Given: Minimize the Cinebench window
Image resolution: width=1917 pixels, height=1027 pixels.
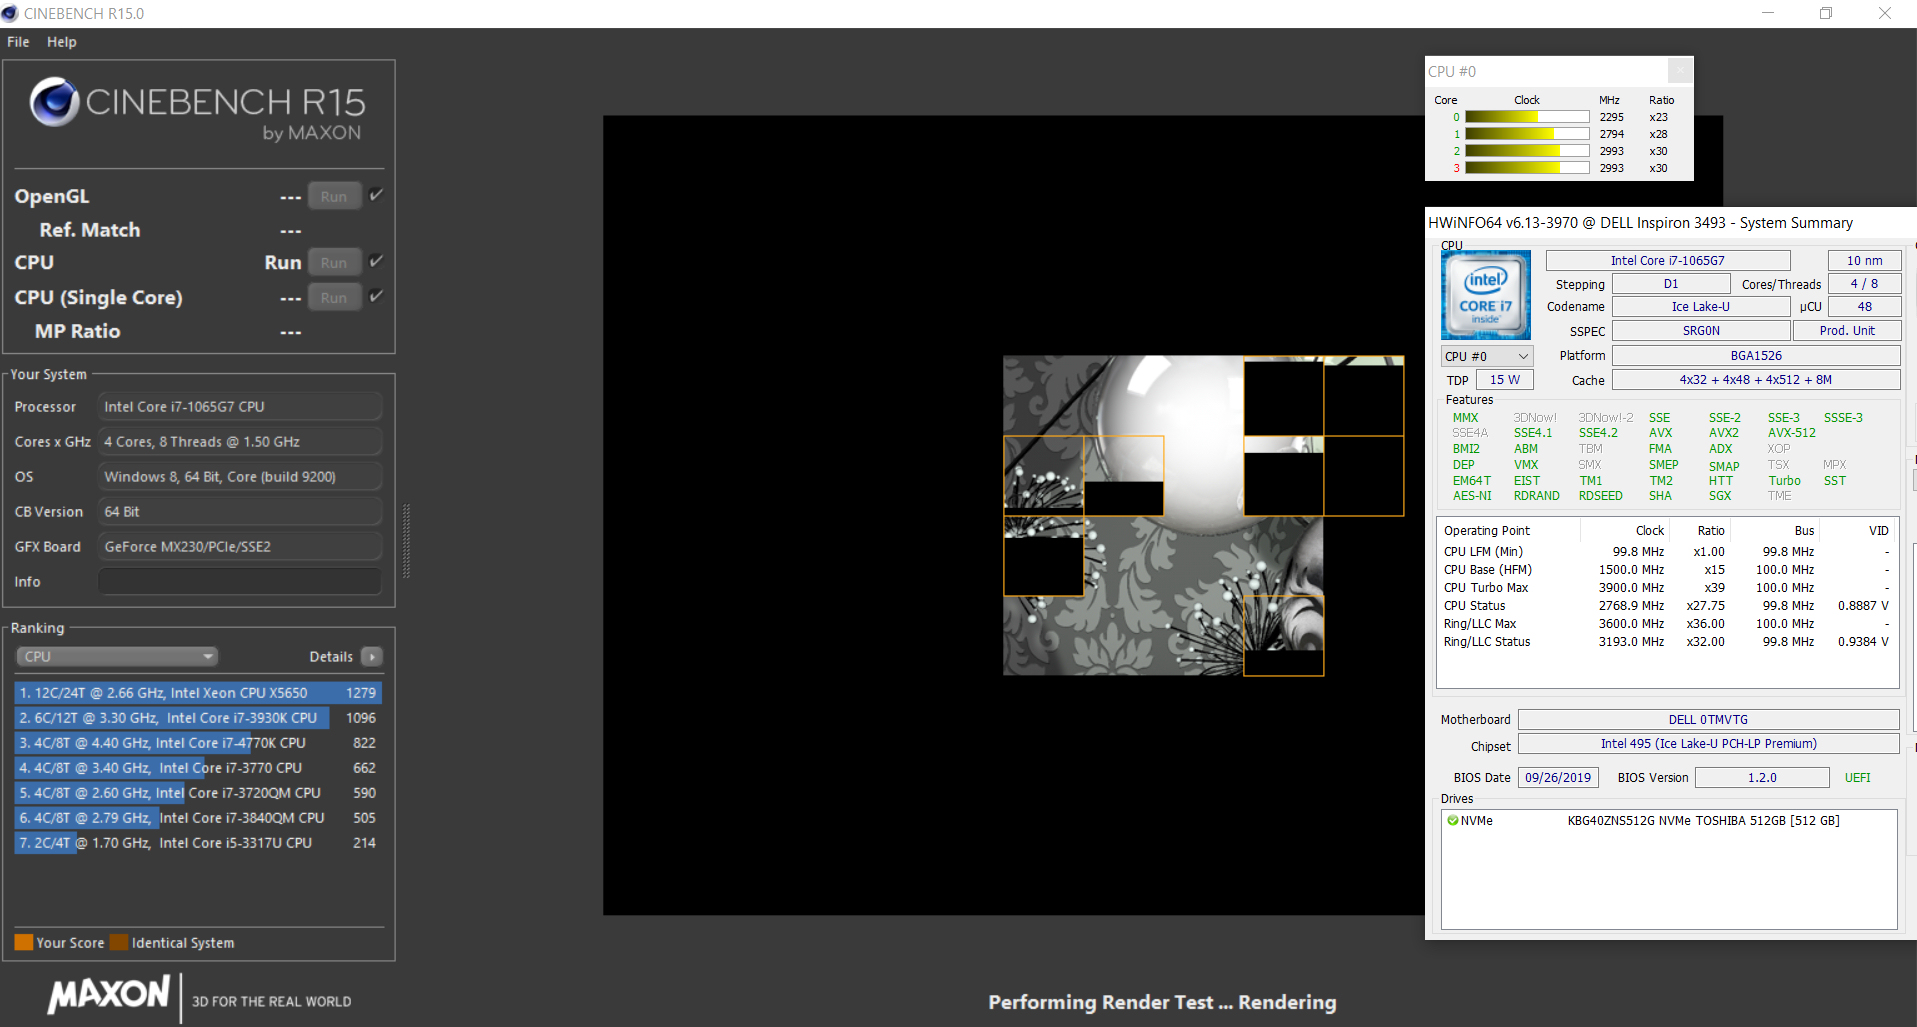Looking at the screenshot, I should [x=1767, y=13].
